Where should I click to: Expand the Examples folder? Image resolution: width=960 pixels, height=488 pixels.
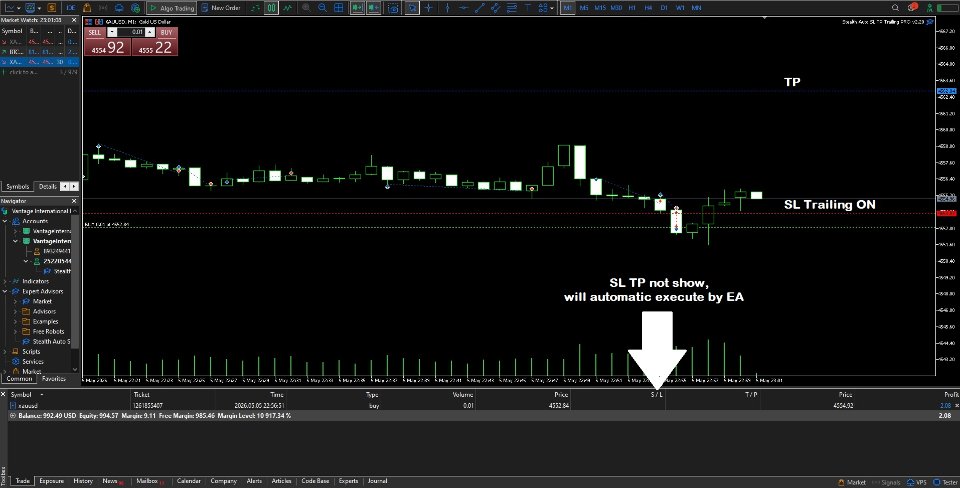tap(16, 321)
